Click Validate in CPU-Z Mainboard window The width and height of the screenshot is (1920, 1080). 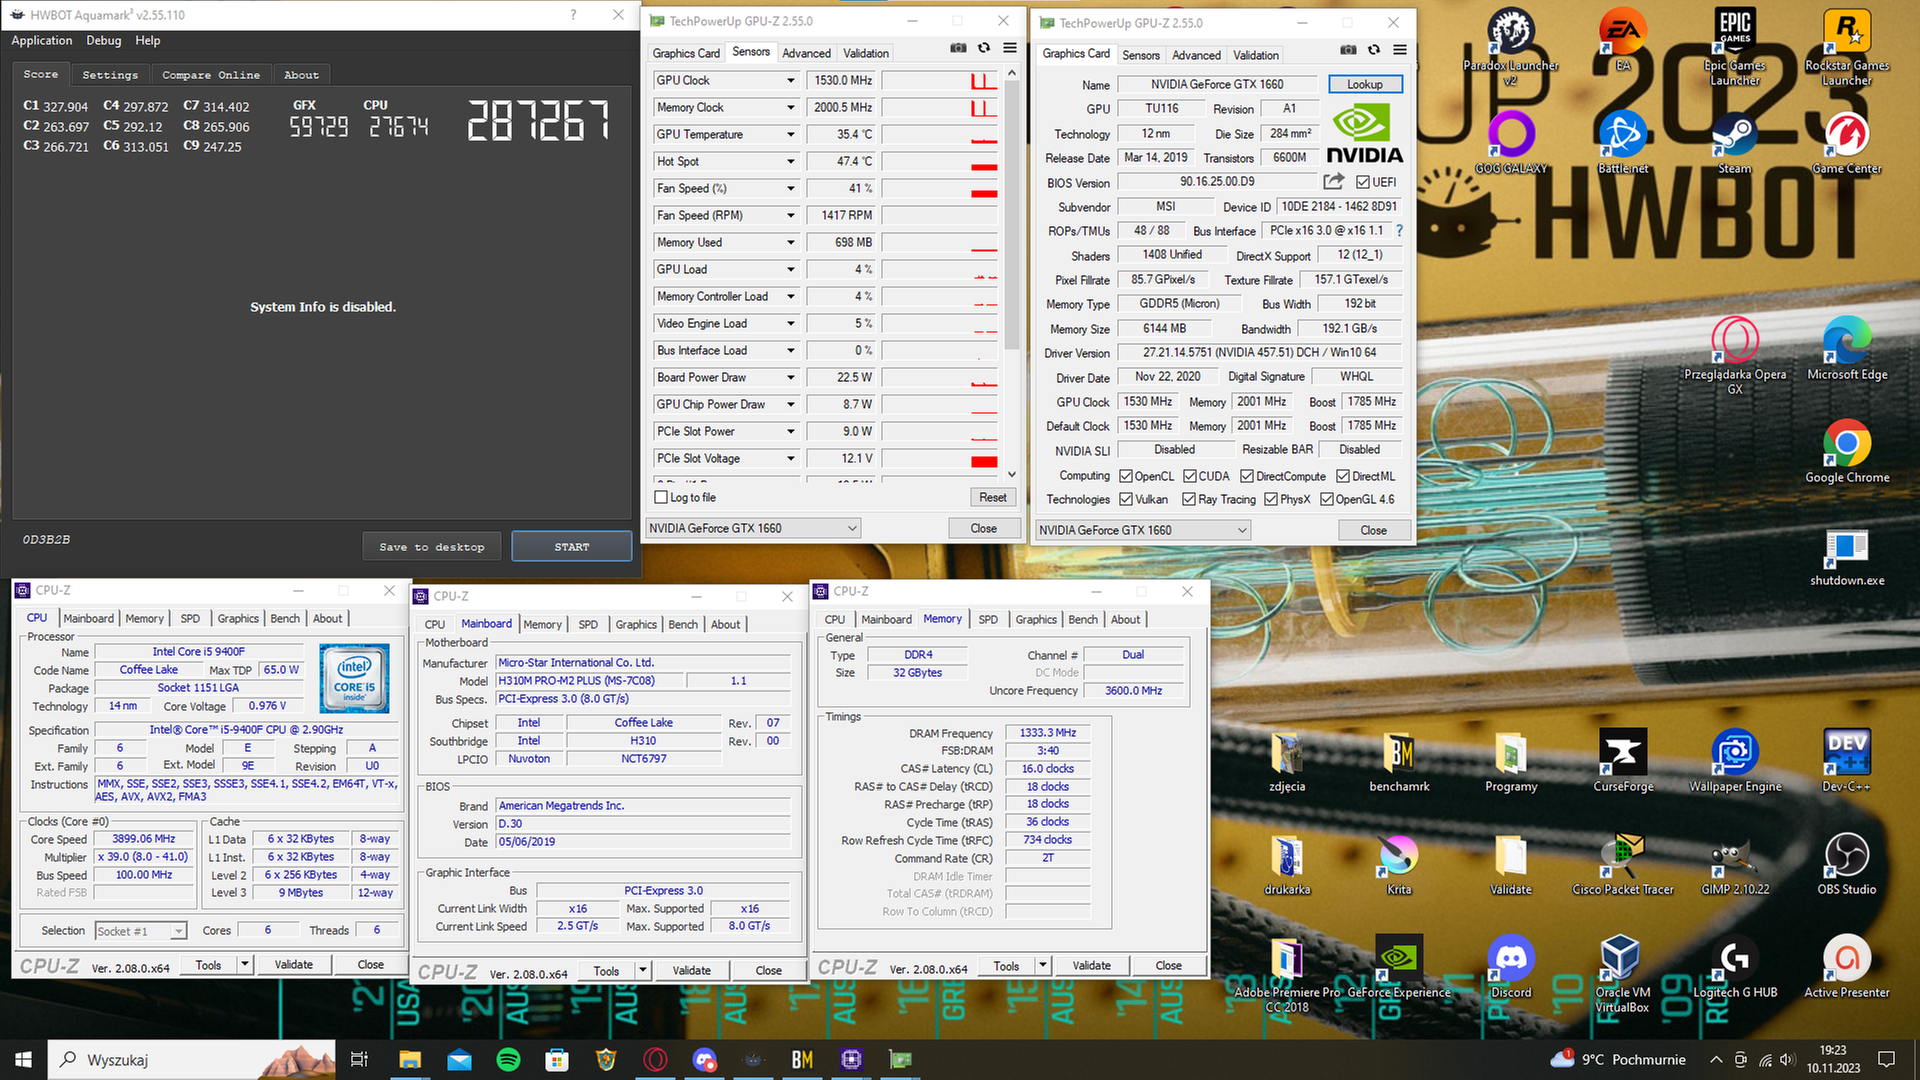click(691, 970)
